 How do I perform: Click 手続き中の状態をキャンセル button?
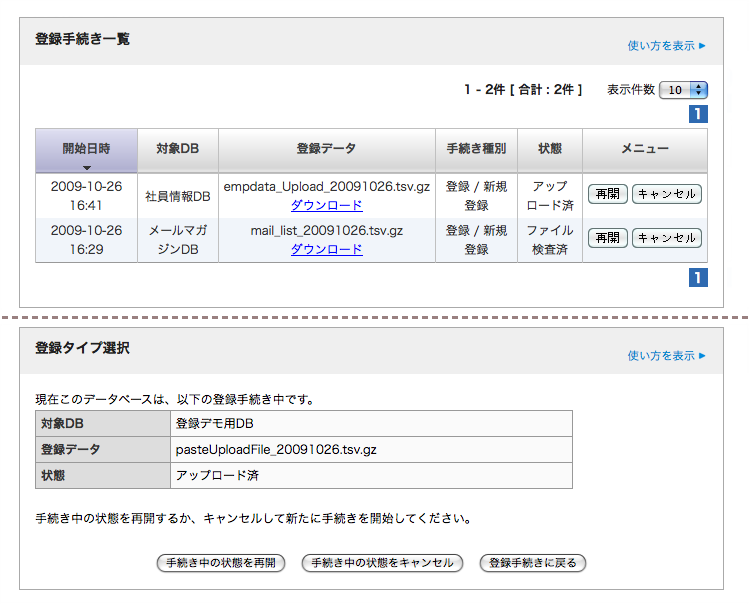click(382, 563)
